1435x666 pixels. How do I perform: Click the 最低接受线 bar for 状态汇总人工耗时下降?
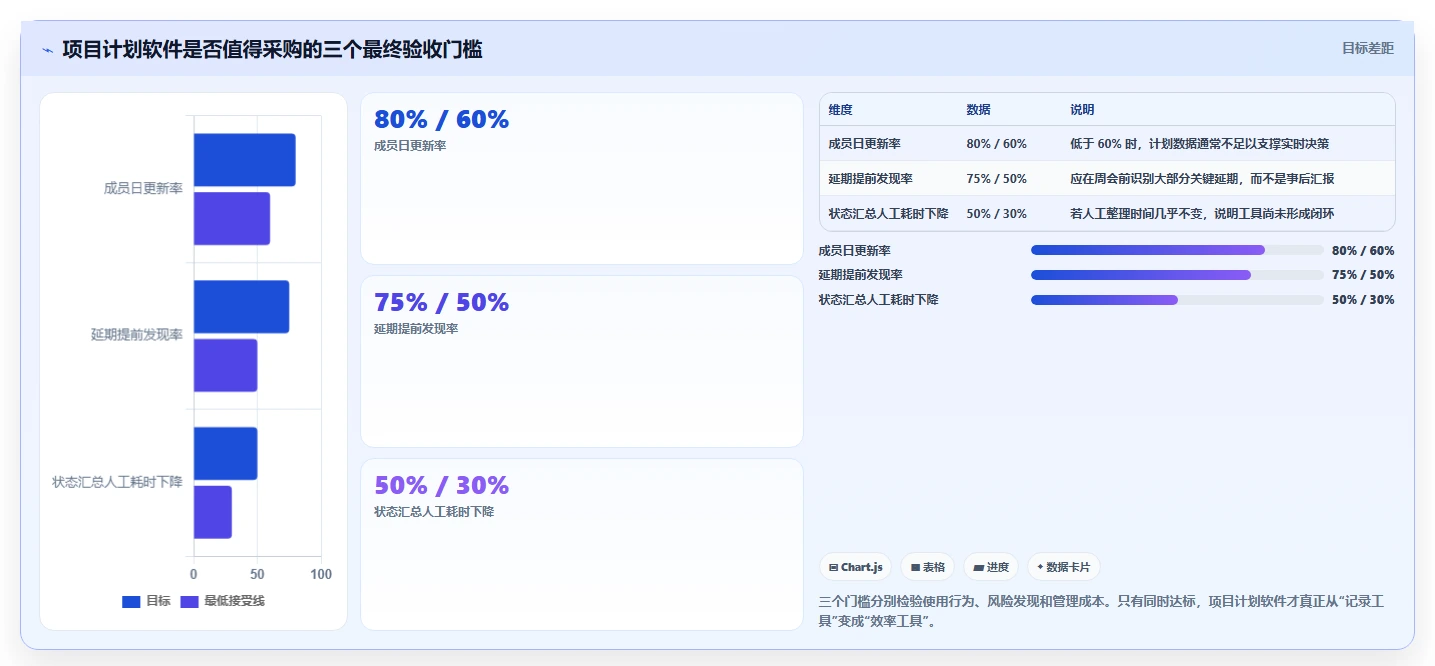(212, 512)
